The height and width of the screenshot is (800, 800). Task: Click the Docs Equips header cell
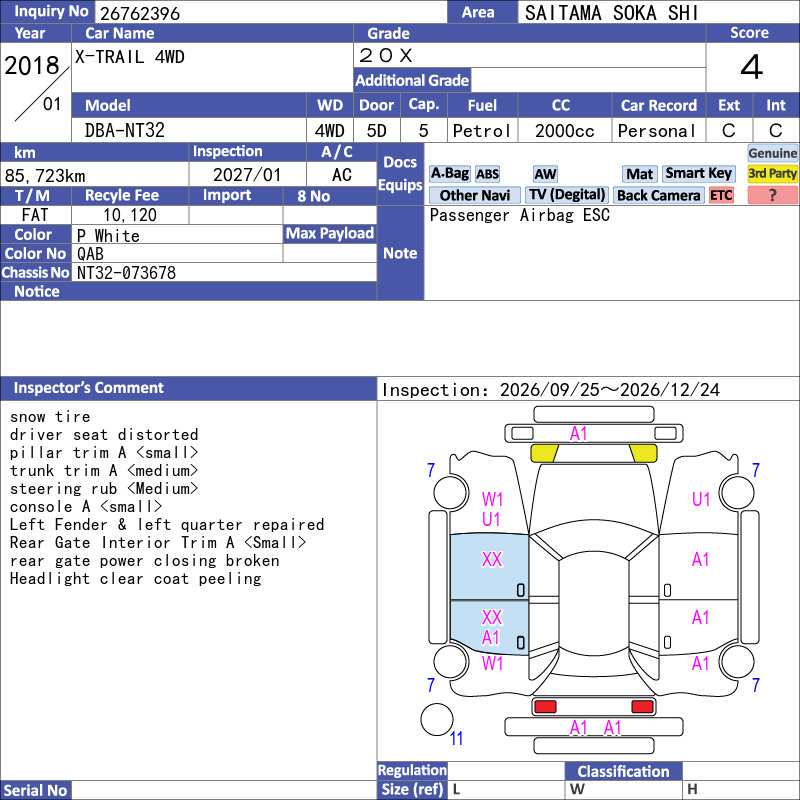pyautogui.click(x=400, y=173)
